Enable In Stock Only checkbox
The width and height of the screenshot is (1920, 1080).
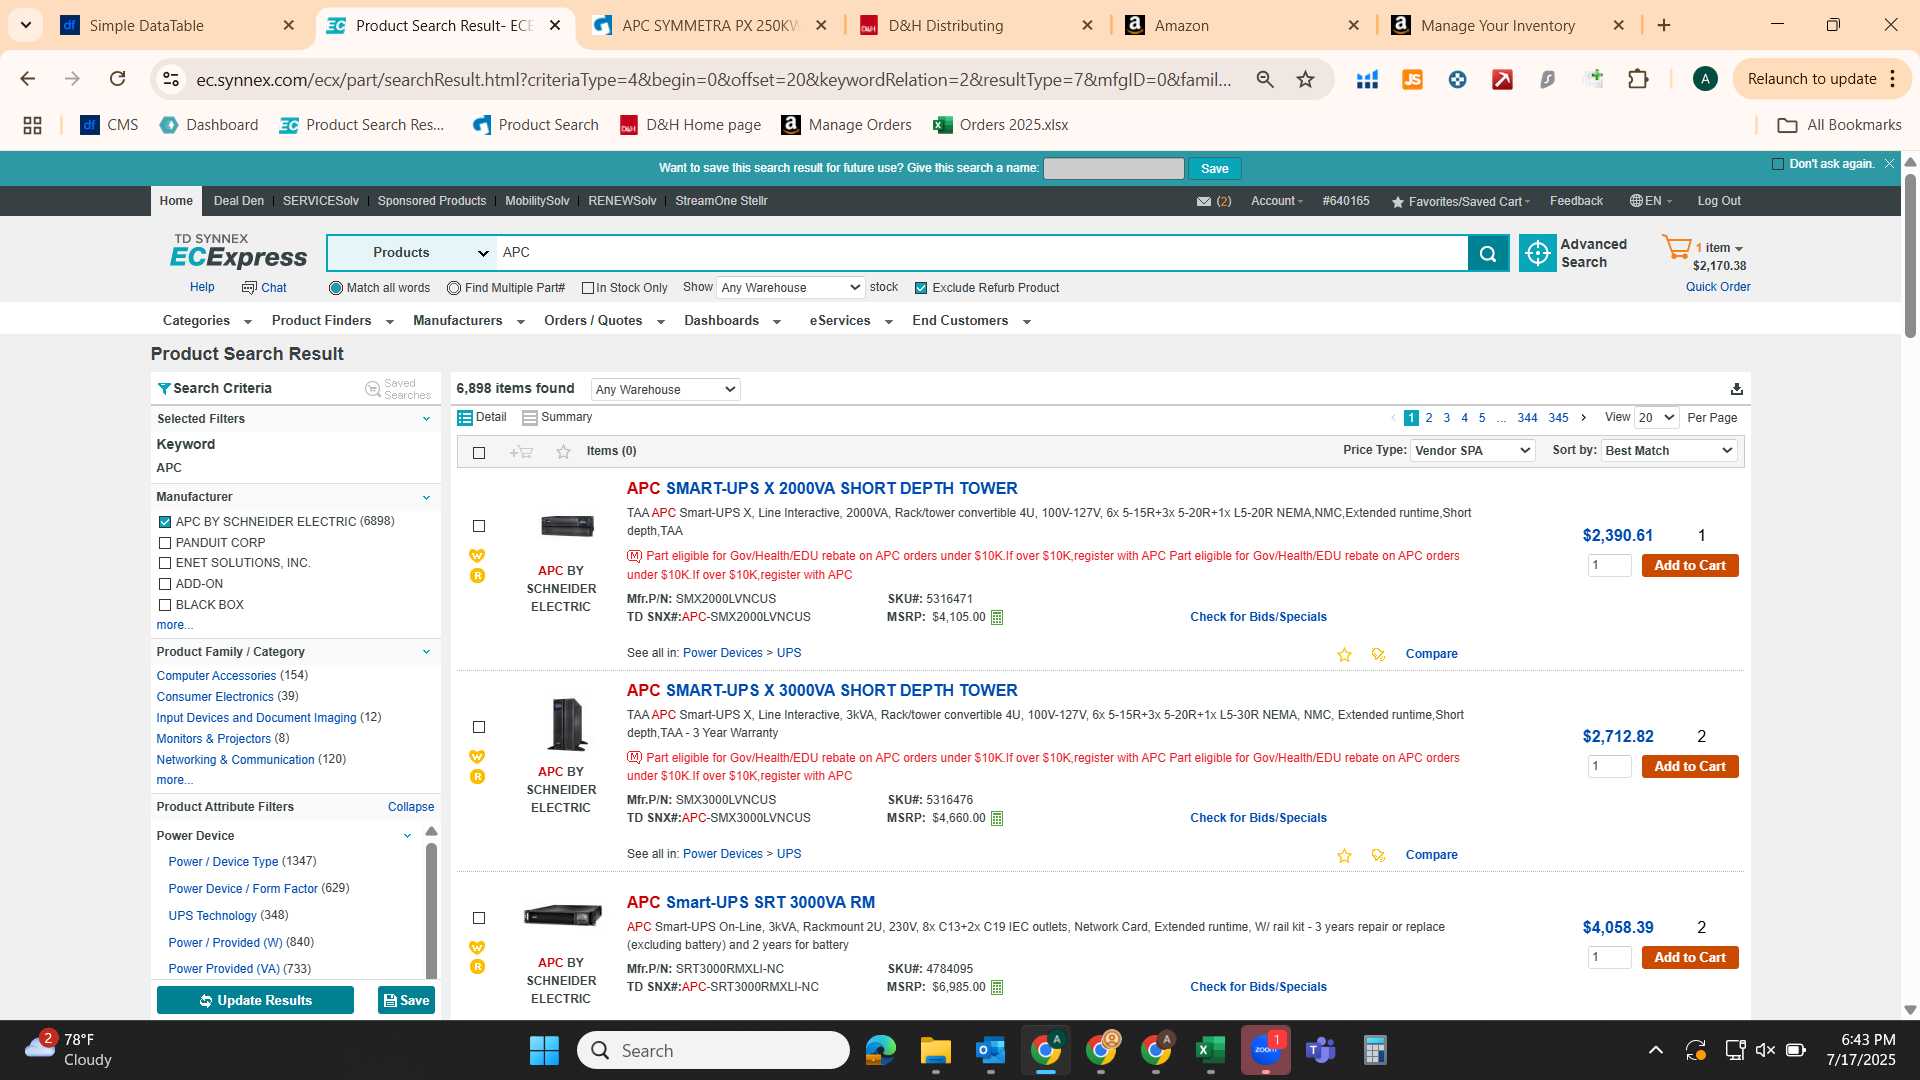point(588,288)
